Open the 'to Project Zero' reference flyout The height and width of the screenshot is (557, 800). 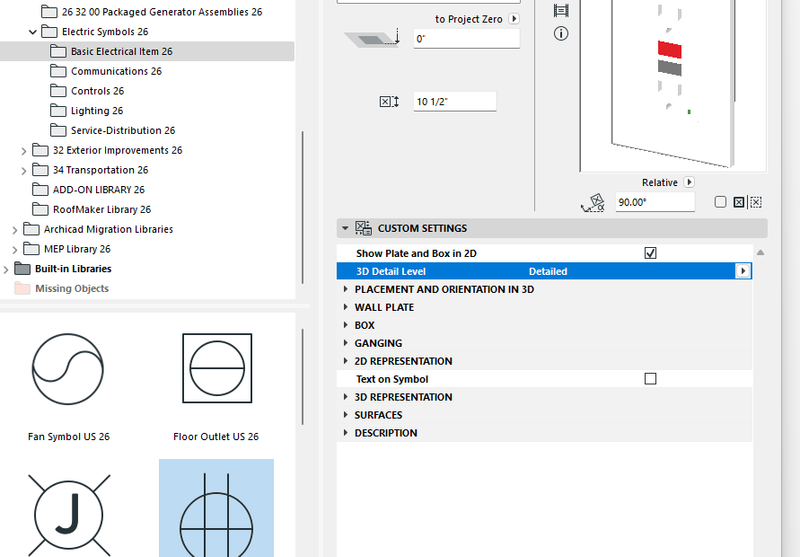click(514, 19)
